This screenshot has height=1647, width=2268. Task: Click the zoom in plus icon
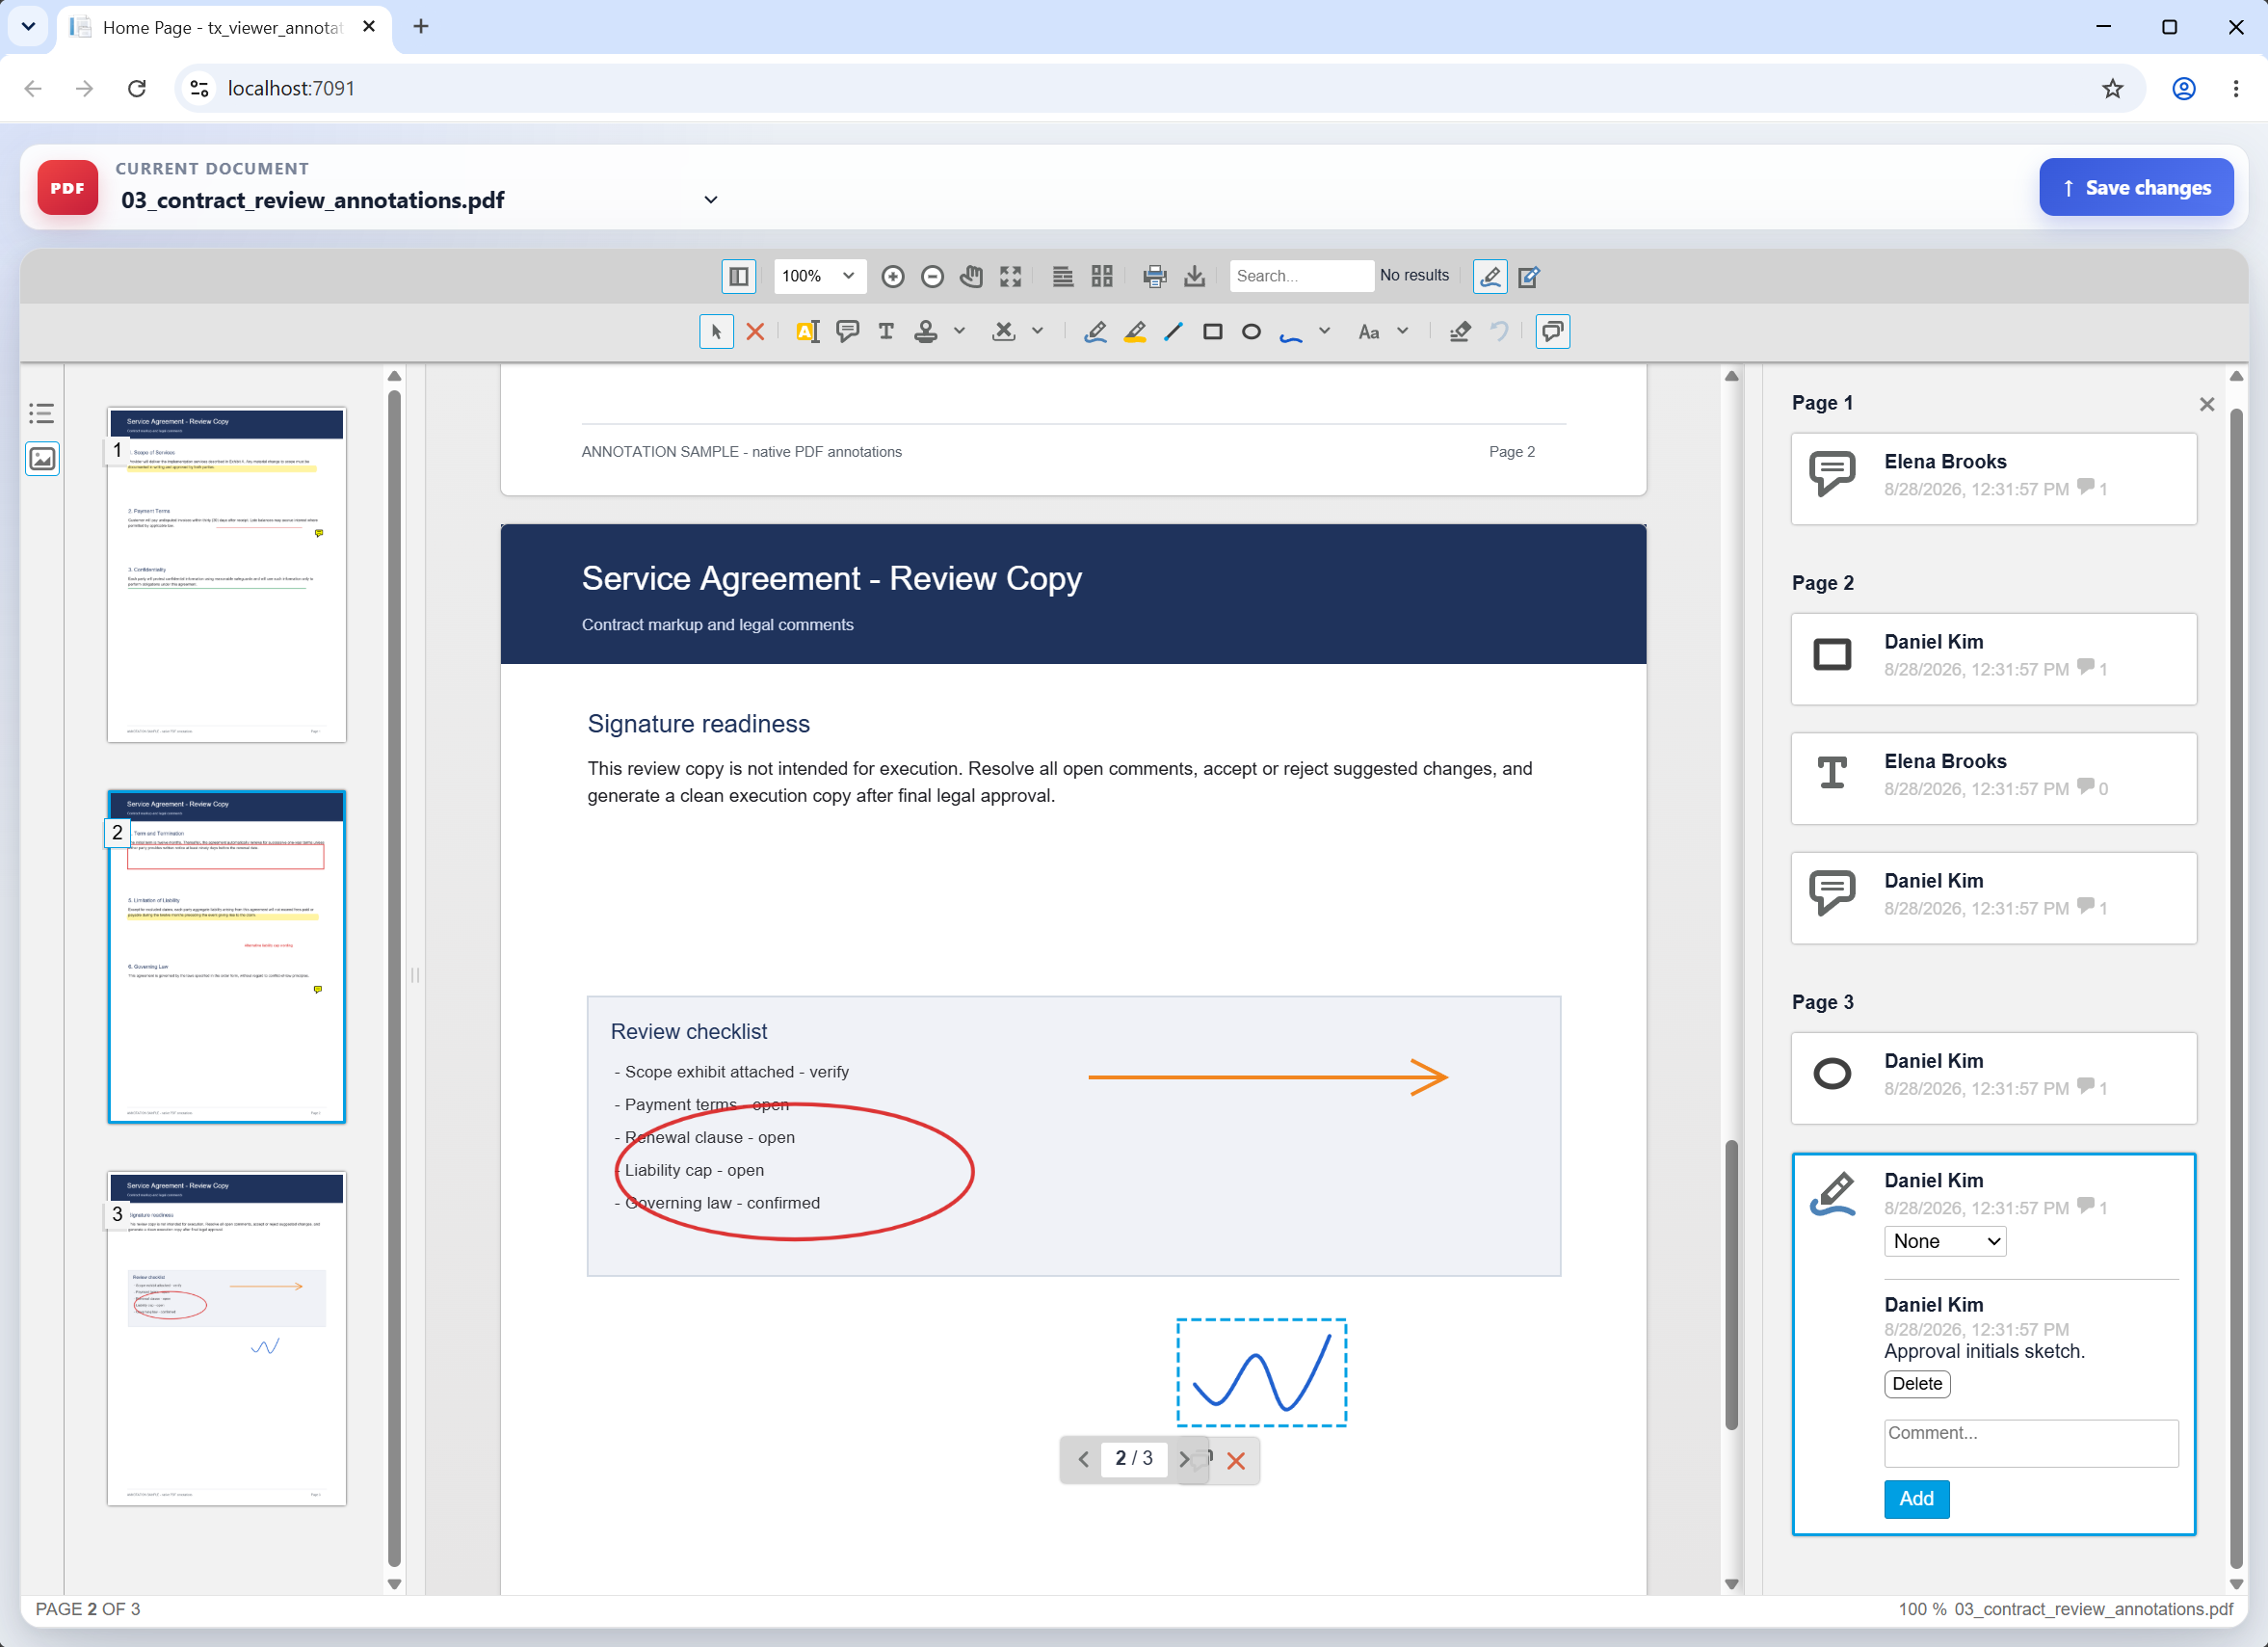tap(893, 276)
